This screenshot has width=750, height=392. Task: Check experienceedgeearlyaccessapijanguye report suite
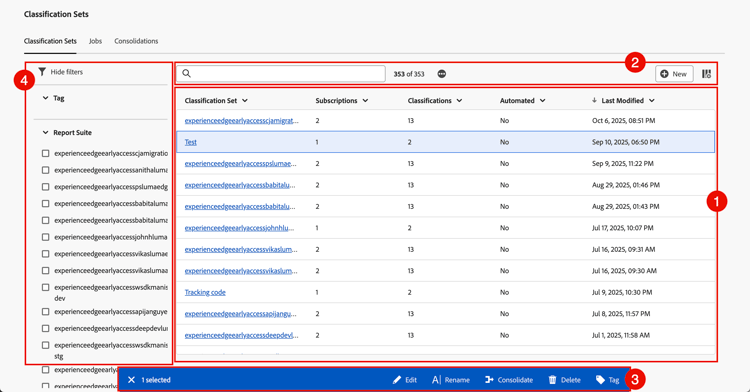pyautogui.click(x=45, y=312)
